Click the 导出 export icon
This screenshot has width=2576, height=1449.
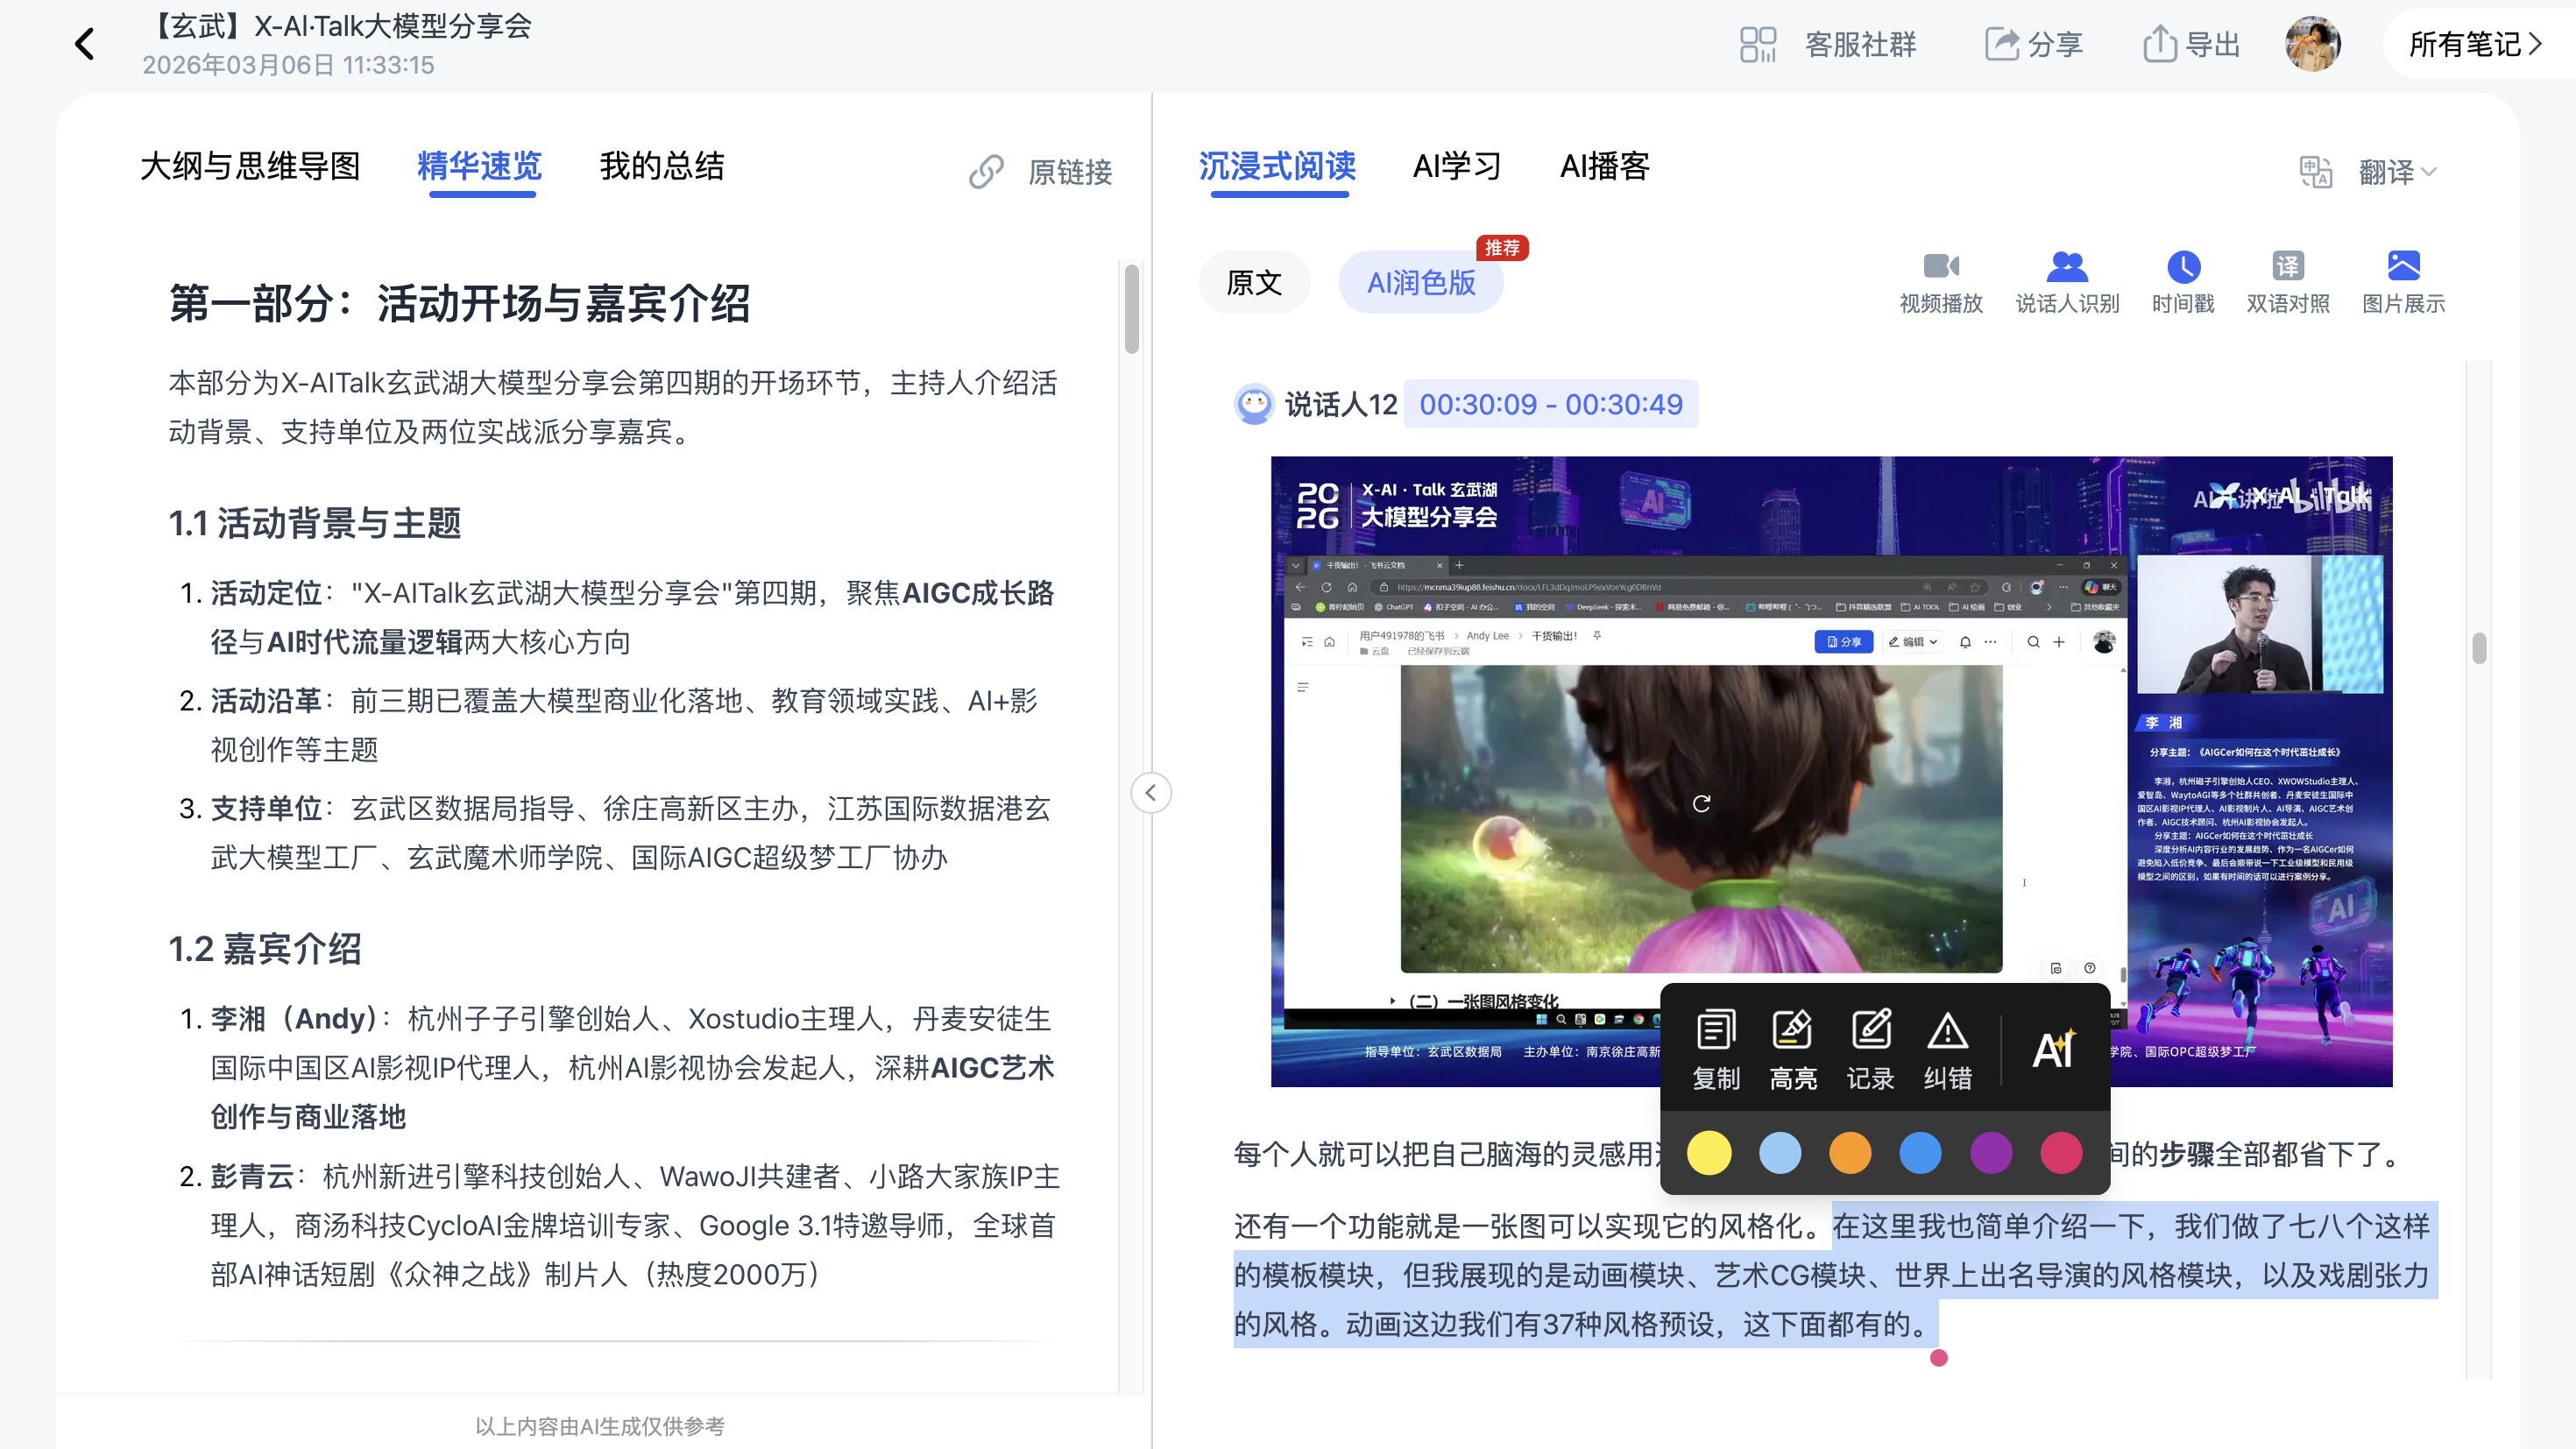(x=2159, y=44)
